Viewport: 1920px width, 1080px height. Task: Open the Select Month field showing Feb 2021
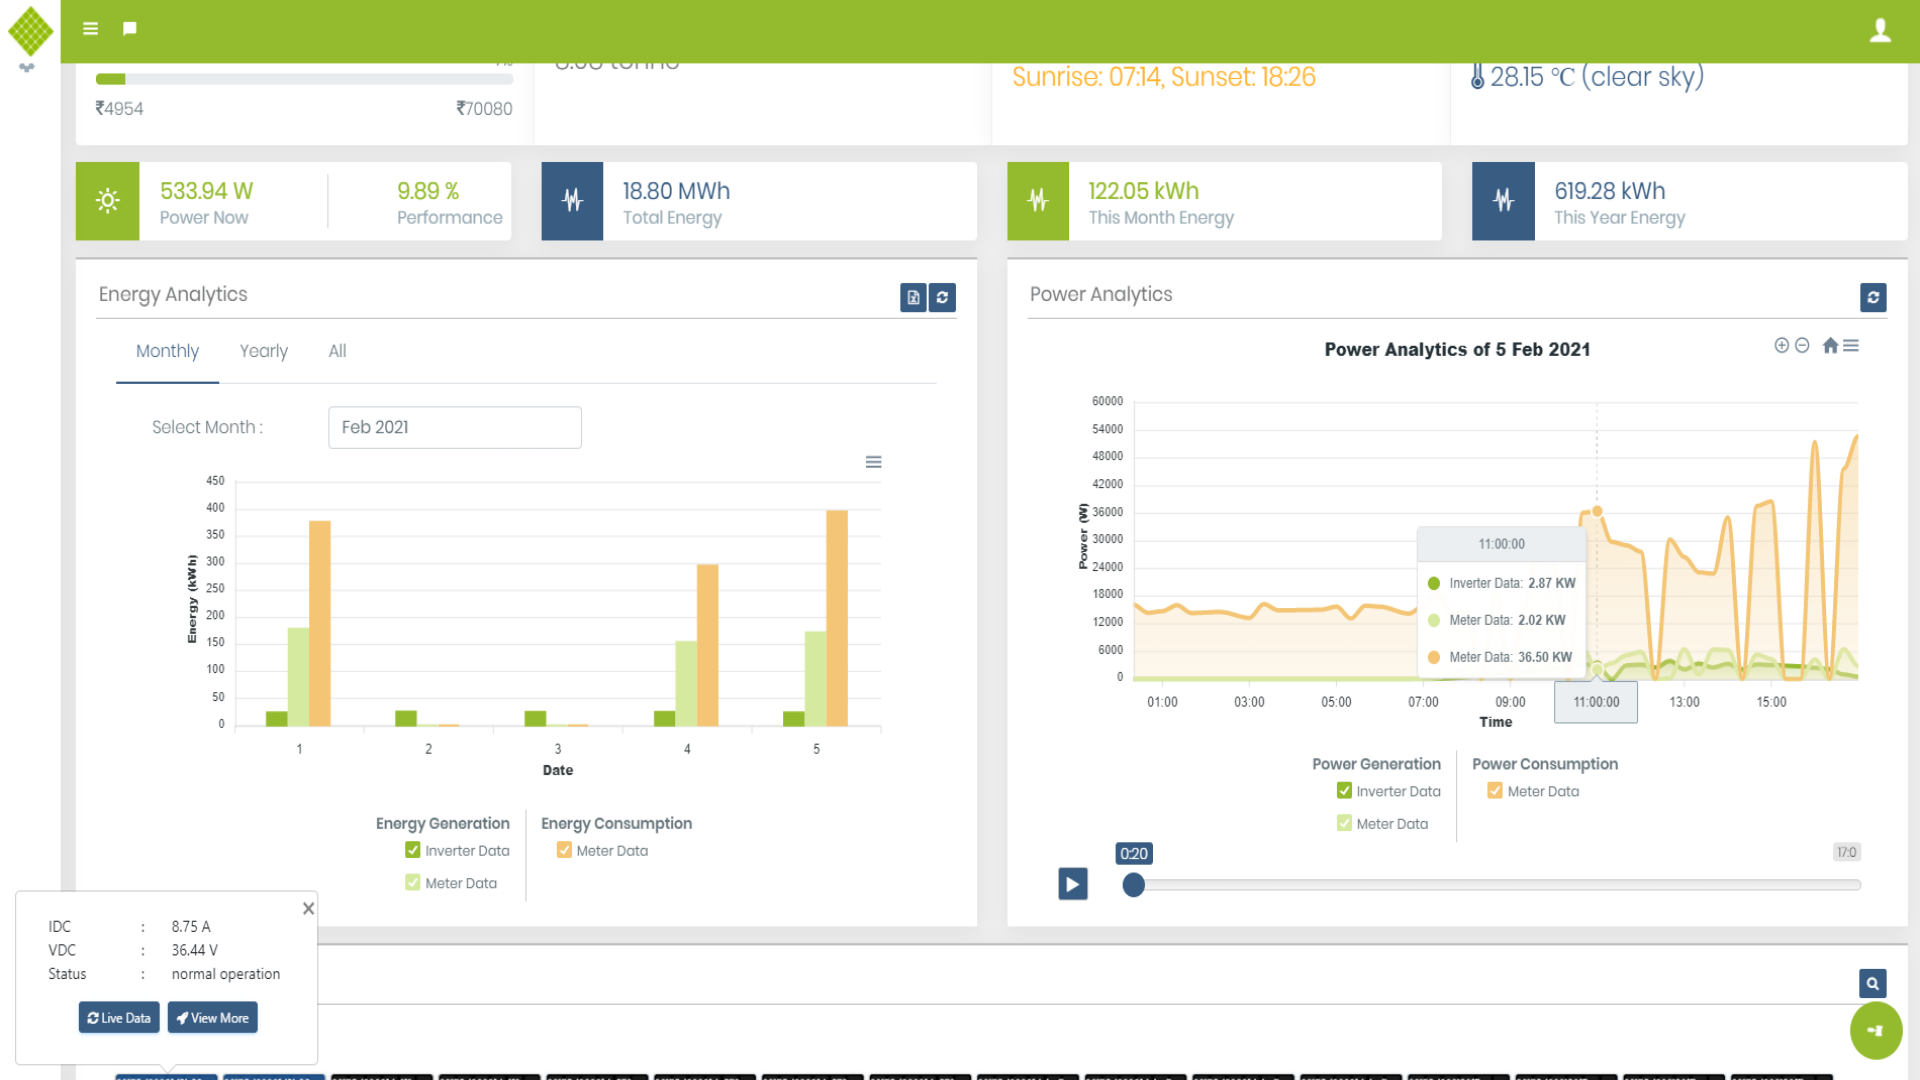(455, 427)
